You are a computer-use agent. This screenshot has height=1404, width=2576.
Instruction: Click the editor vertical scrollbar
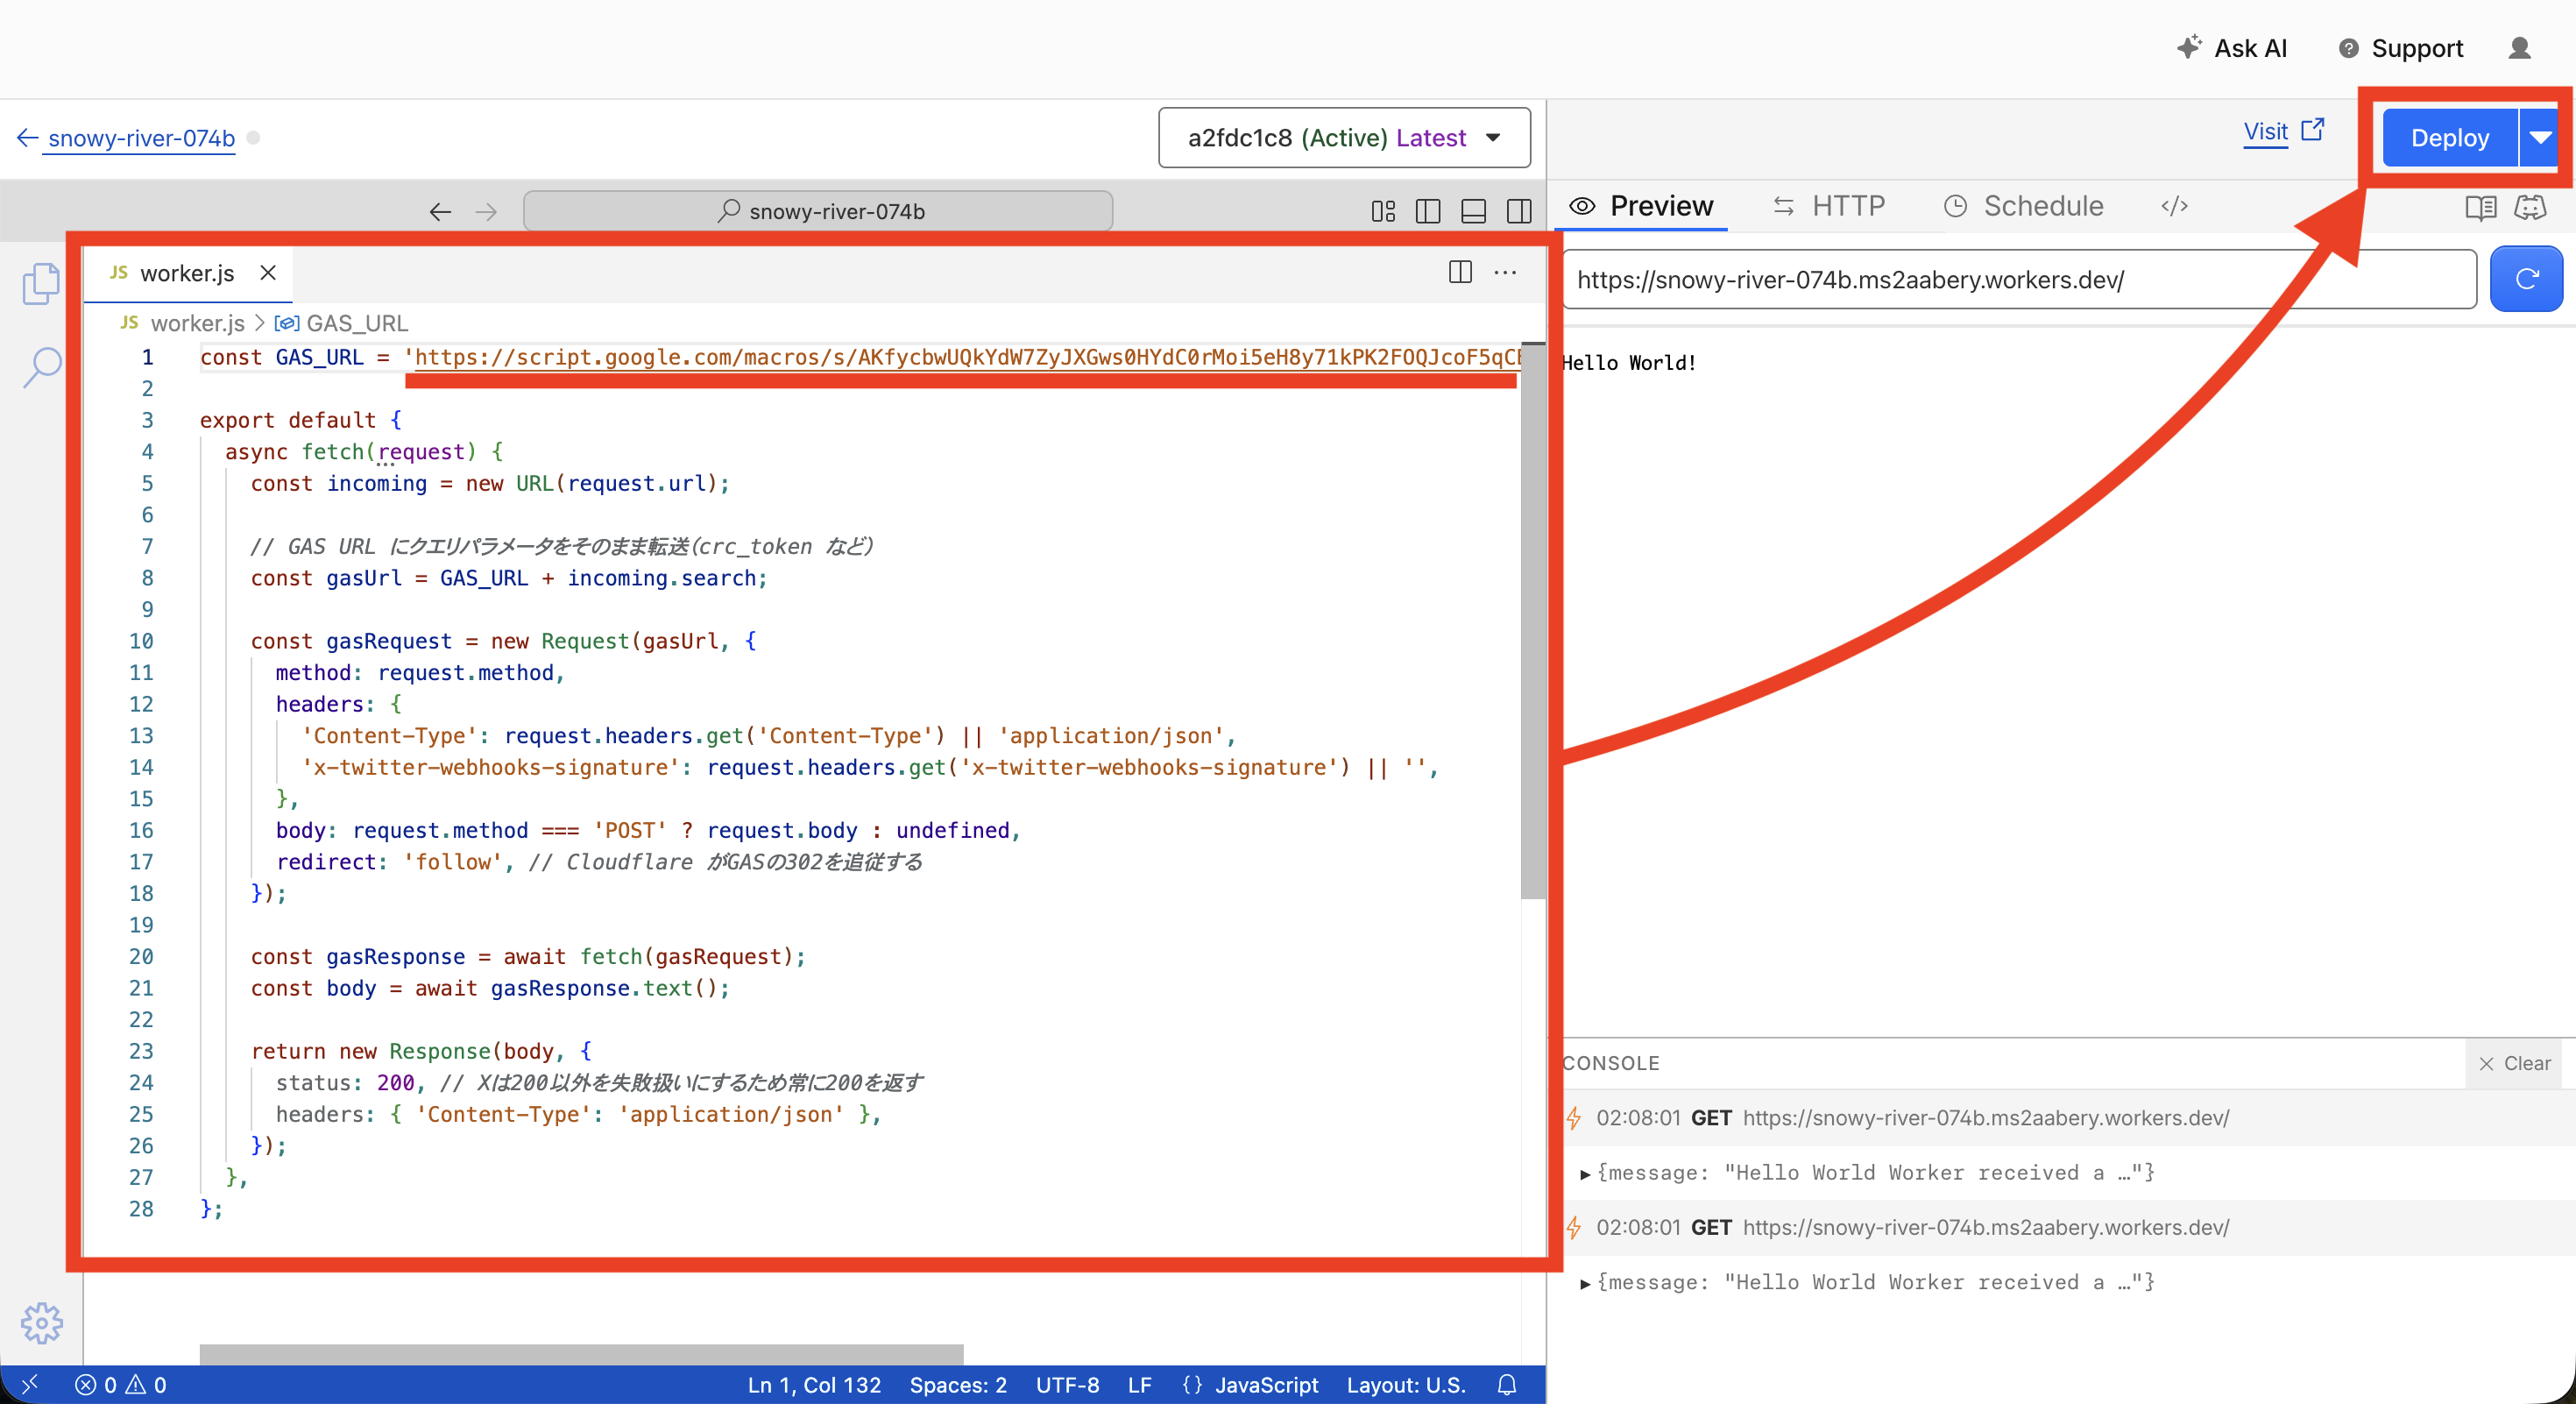pyautogui.click(x=1532, y=620)
